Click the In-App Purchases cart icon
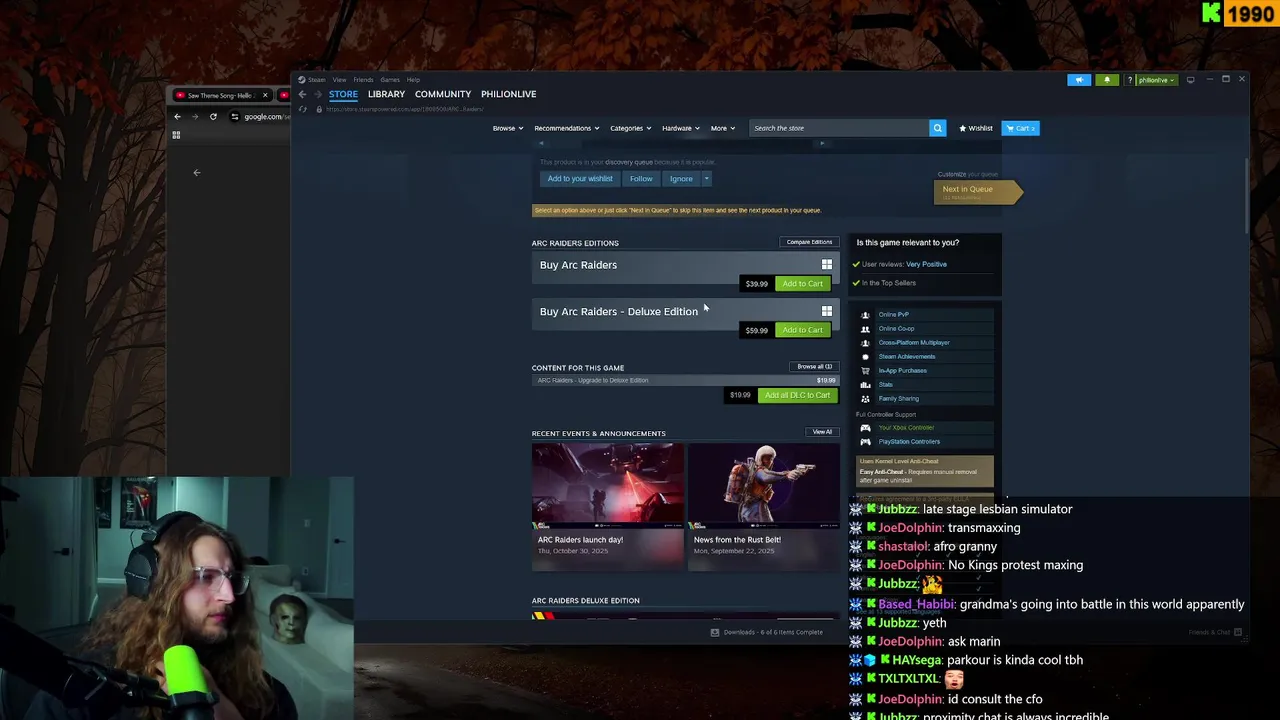Viewport: 1280px width, 720px height. pyautogui.click(x=866, y=371)
